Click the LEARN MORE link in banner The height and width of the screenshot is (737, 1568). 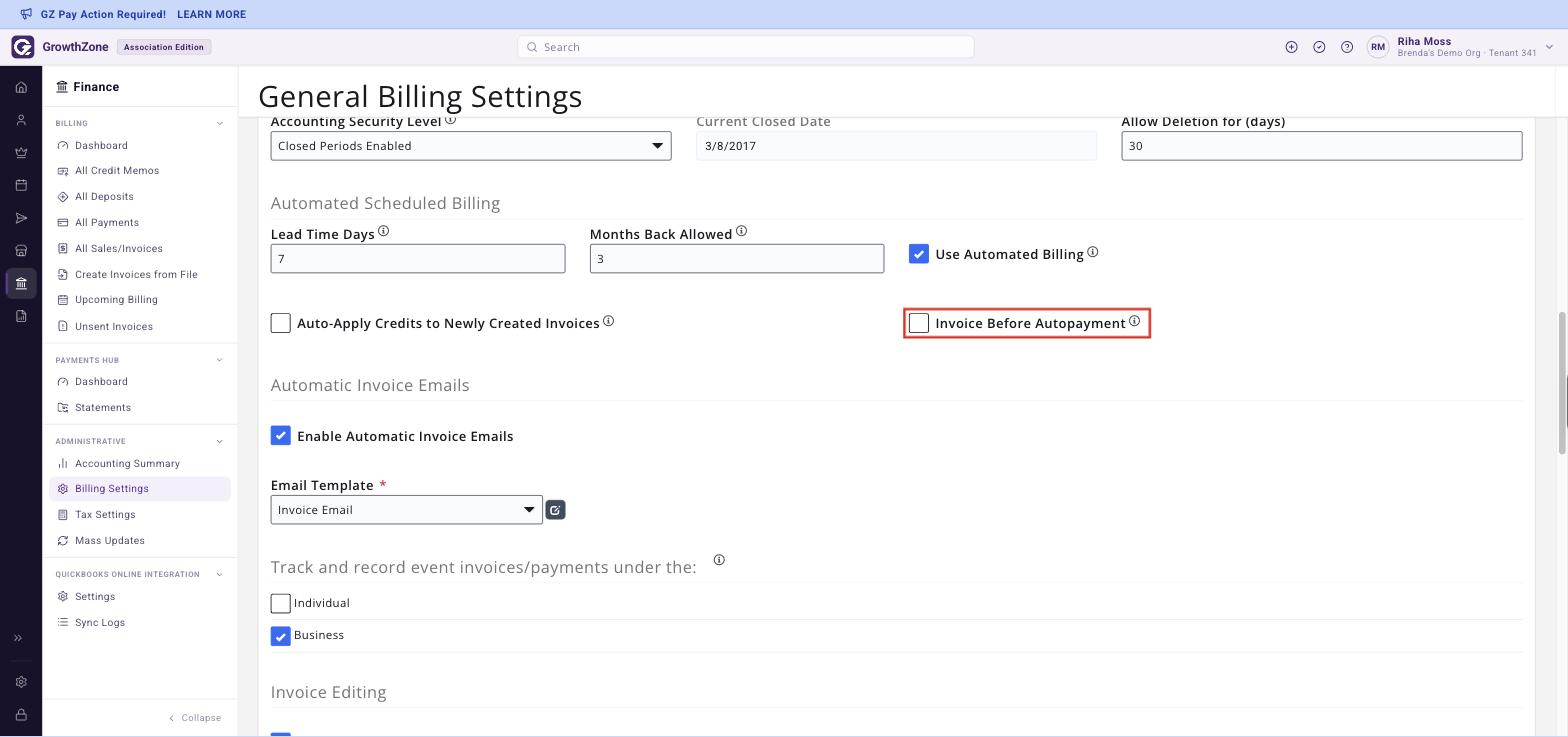coord(211,15)
